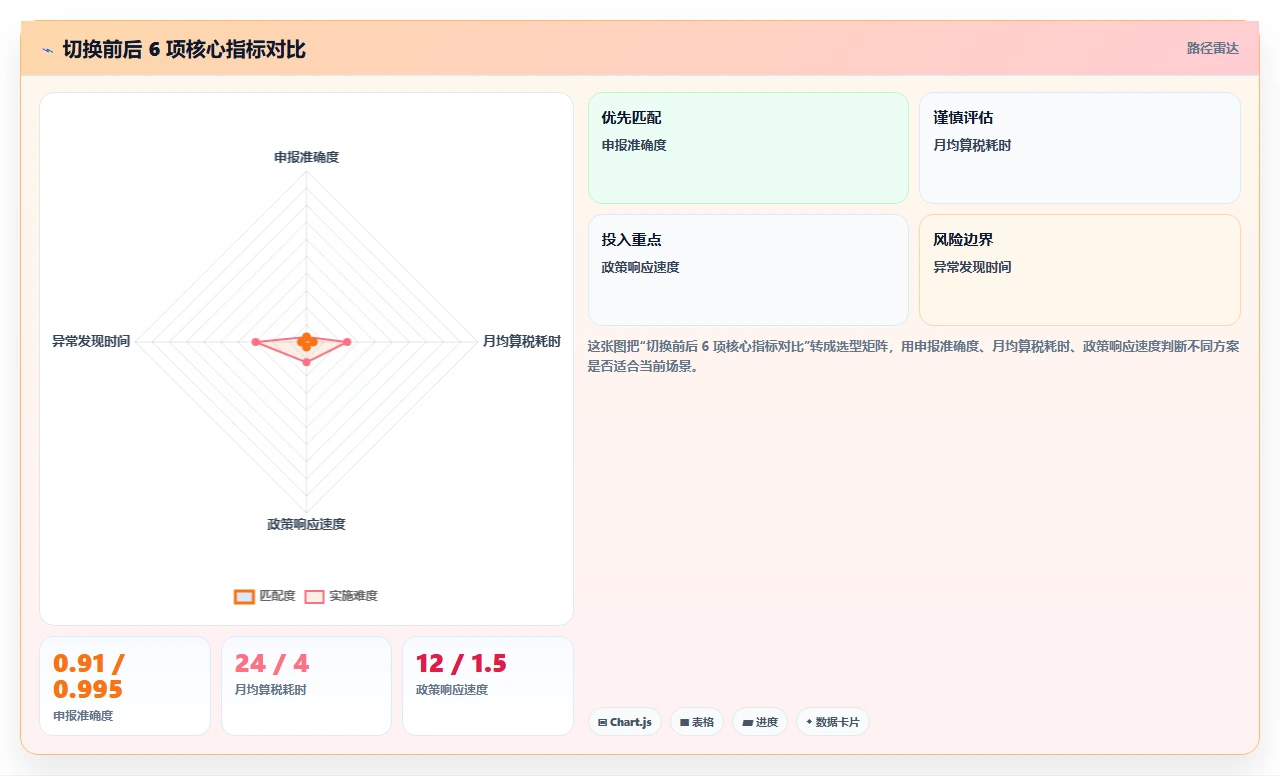Click the 异常发现时间 radar axis label

[91, 341]
